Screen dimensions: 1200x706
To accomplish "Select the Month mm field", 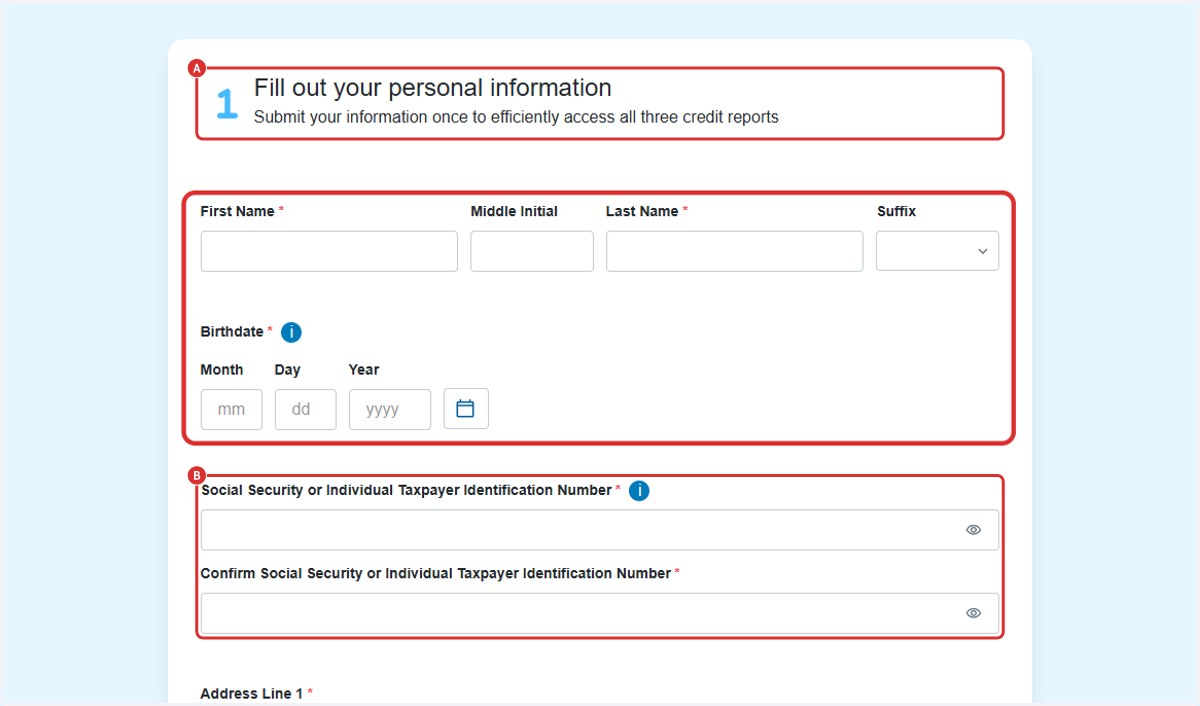I will coord(231,409).
